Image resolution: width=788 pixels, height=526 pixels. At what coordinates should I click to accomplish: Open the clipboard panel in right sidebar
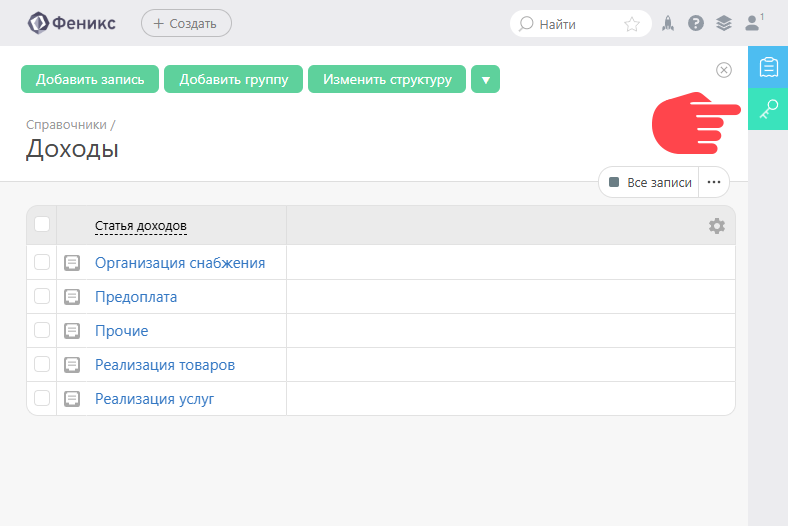click(768, 67)
